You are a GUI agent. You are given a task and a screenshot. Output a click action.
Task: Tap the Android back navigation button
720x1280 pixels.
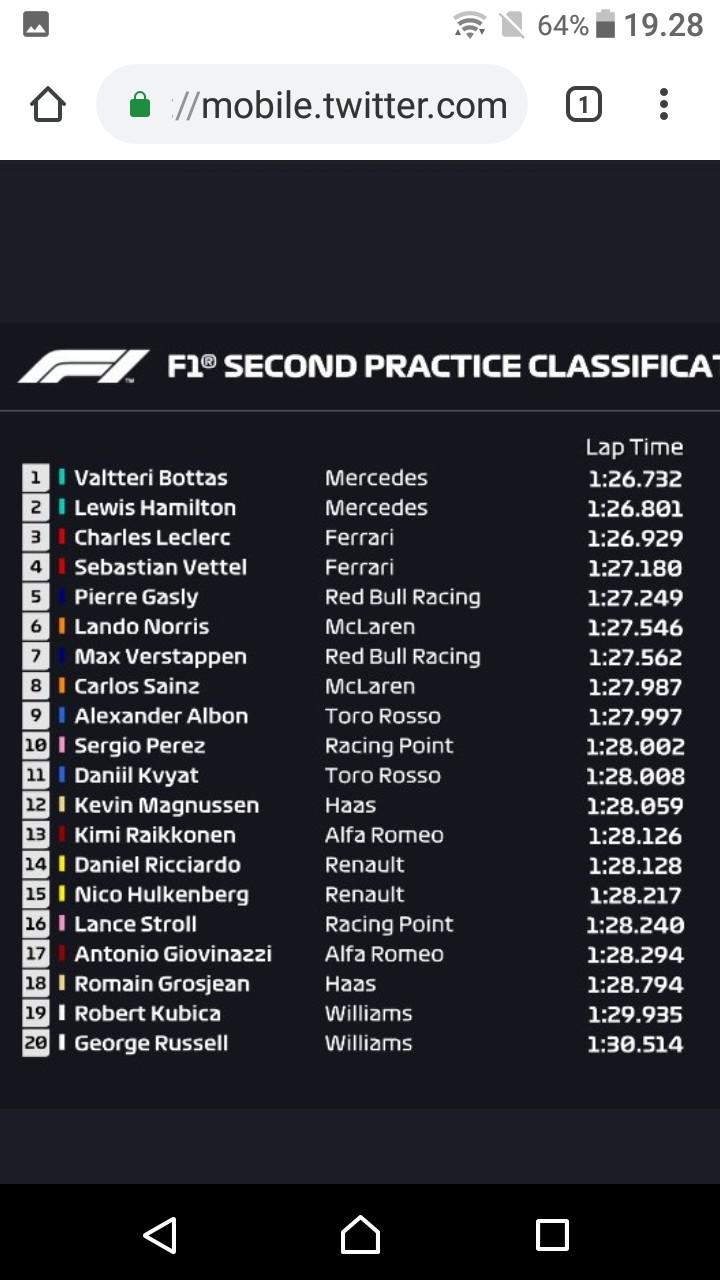[160, 1235]
